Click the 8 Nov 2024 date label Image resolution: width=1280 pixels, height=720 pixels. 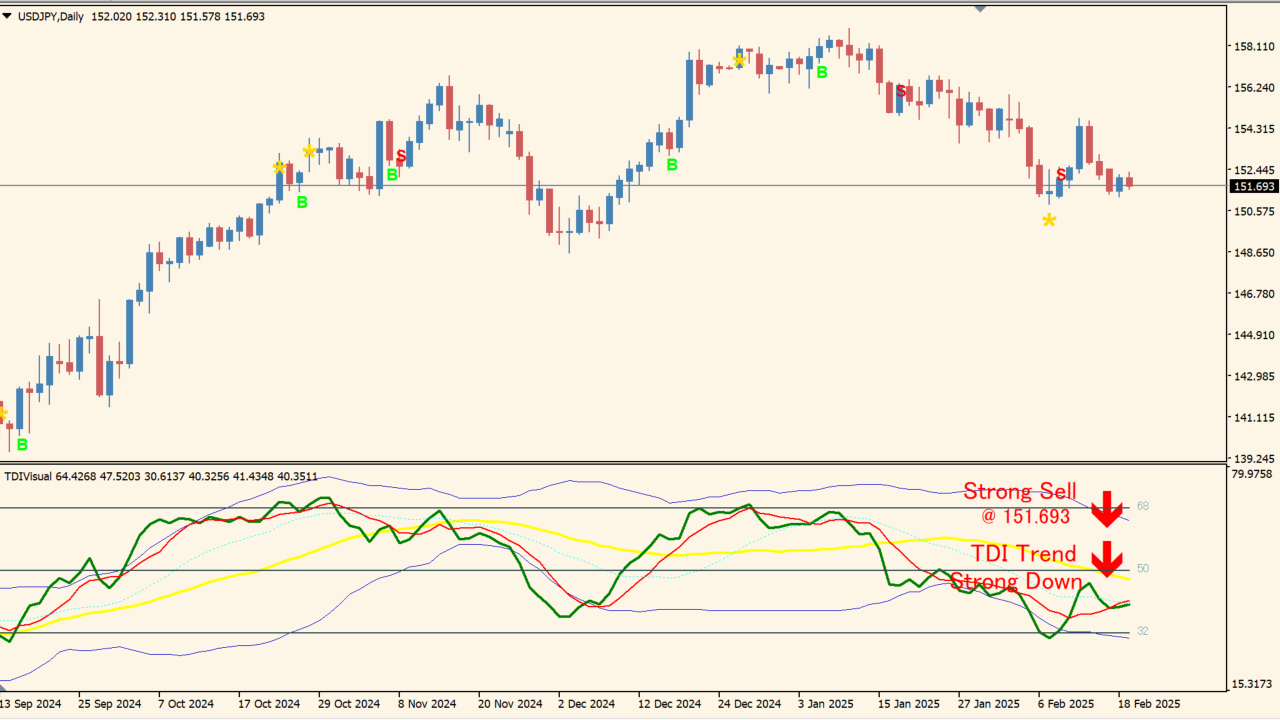[x=427, y=703]
